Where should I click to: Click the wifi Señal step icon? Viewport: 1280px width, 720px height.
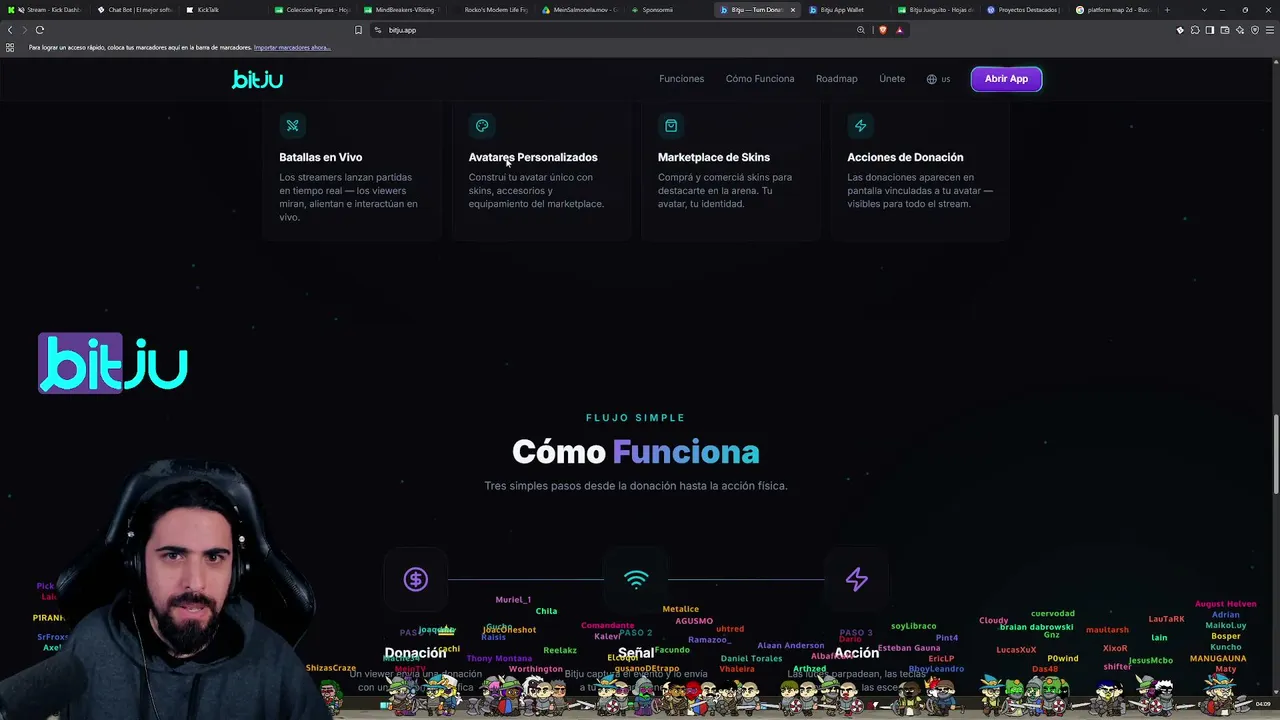point(636,579)
